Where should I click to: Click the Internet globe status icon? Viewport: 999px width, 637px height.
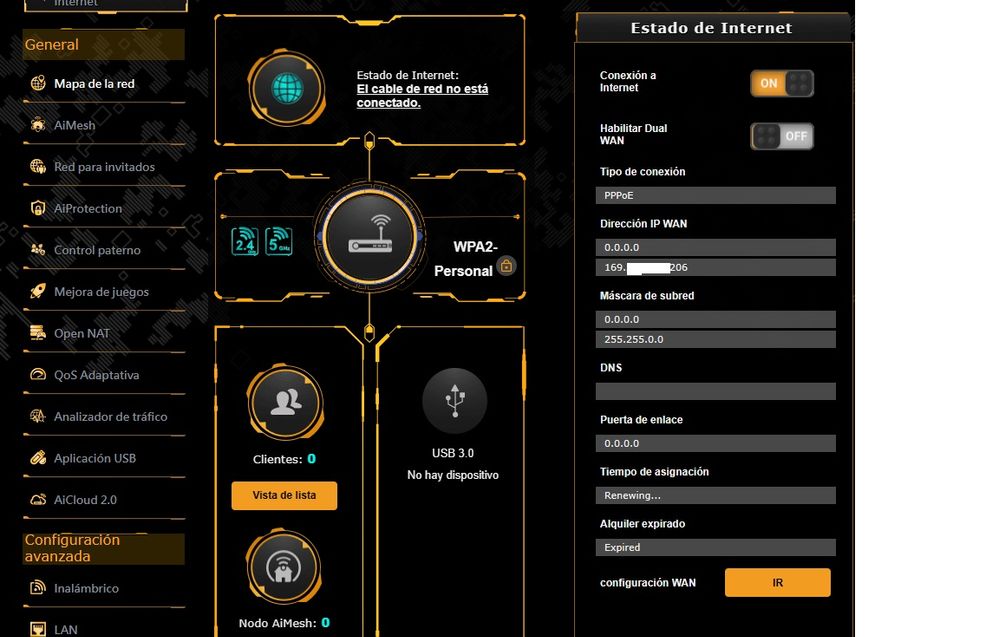[x=288, y=89]
